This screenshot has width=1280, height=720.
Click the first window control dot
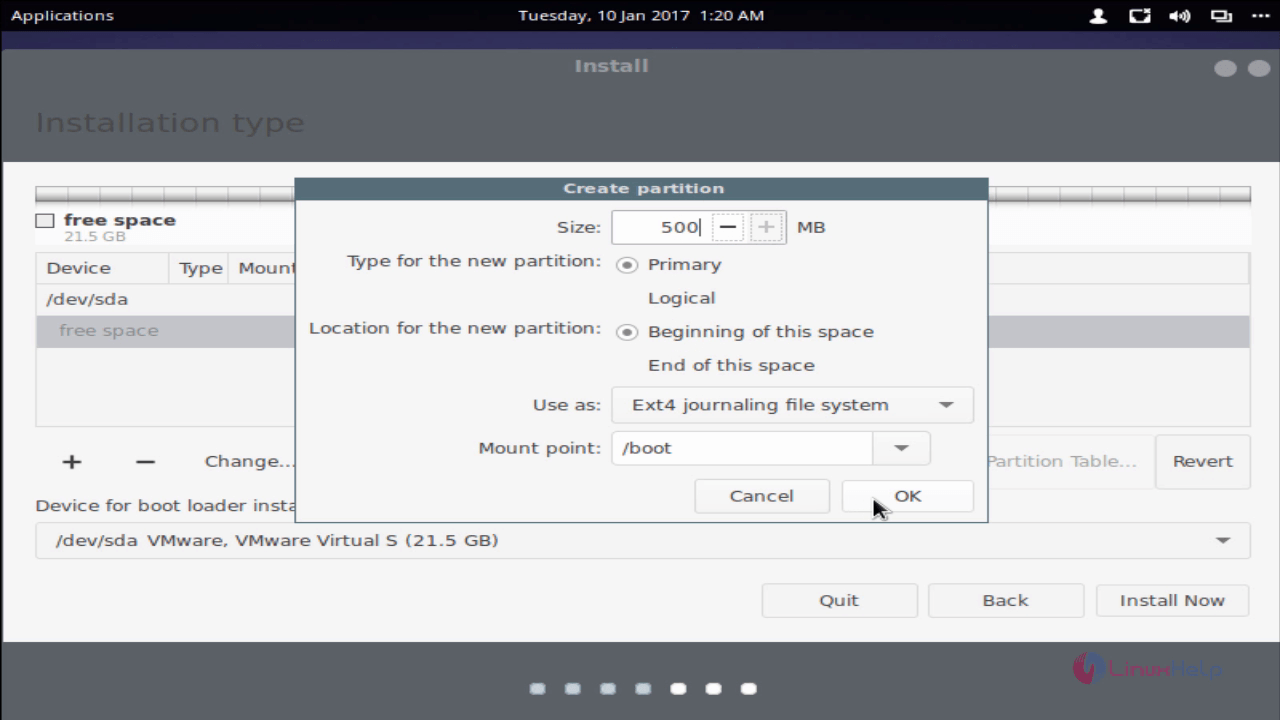1225,69
